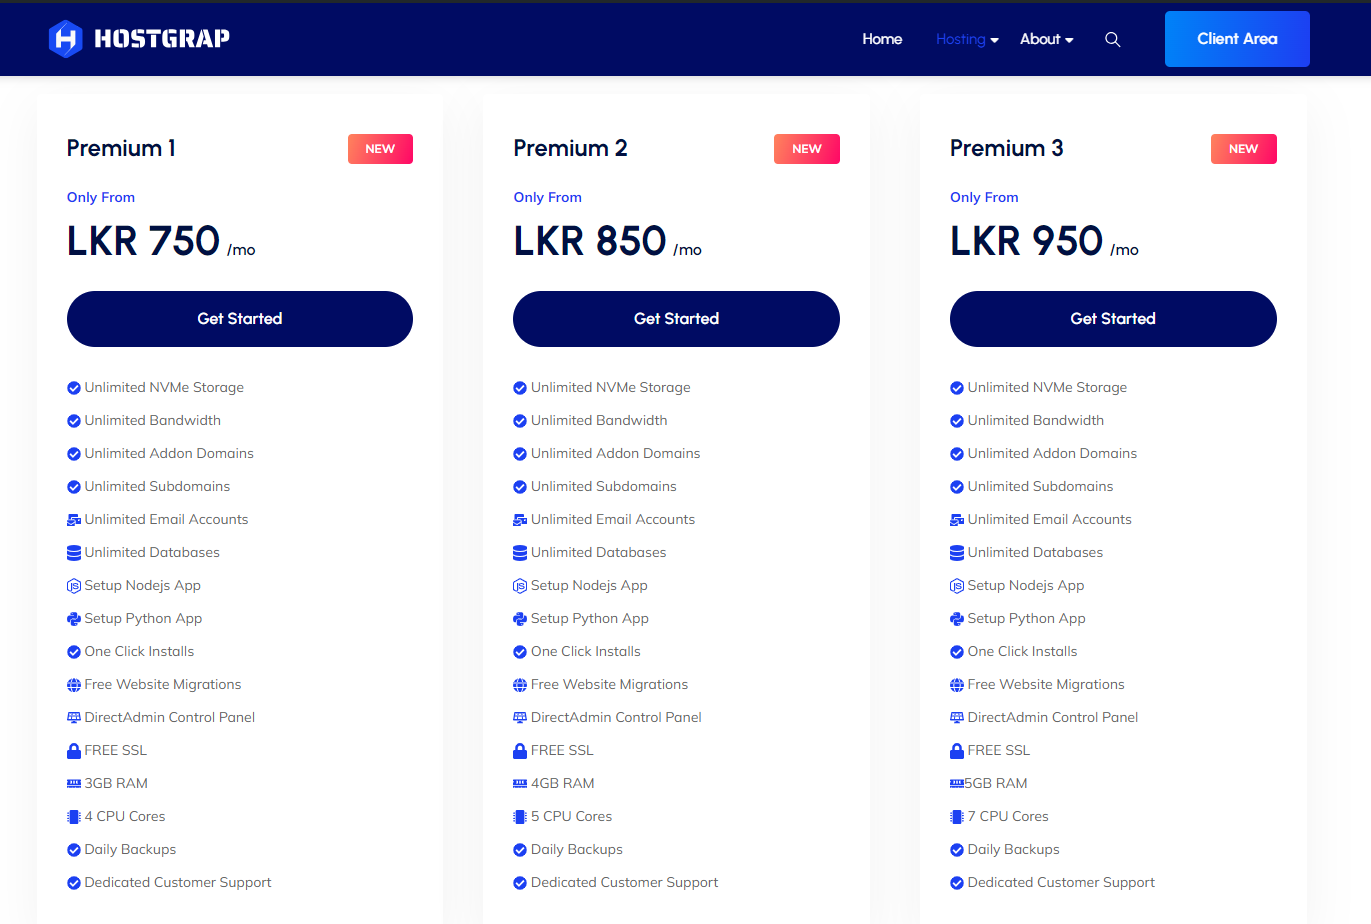Click Get Started for Premium 3
The width and height of the screenshot is (1371, 924).
[1113, 319]
